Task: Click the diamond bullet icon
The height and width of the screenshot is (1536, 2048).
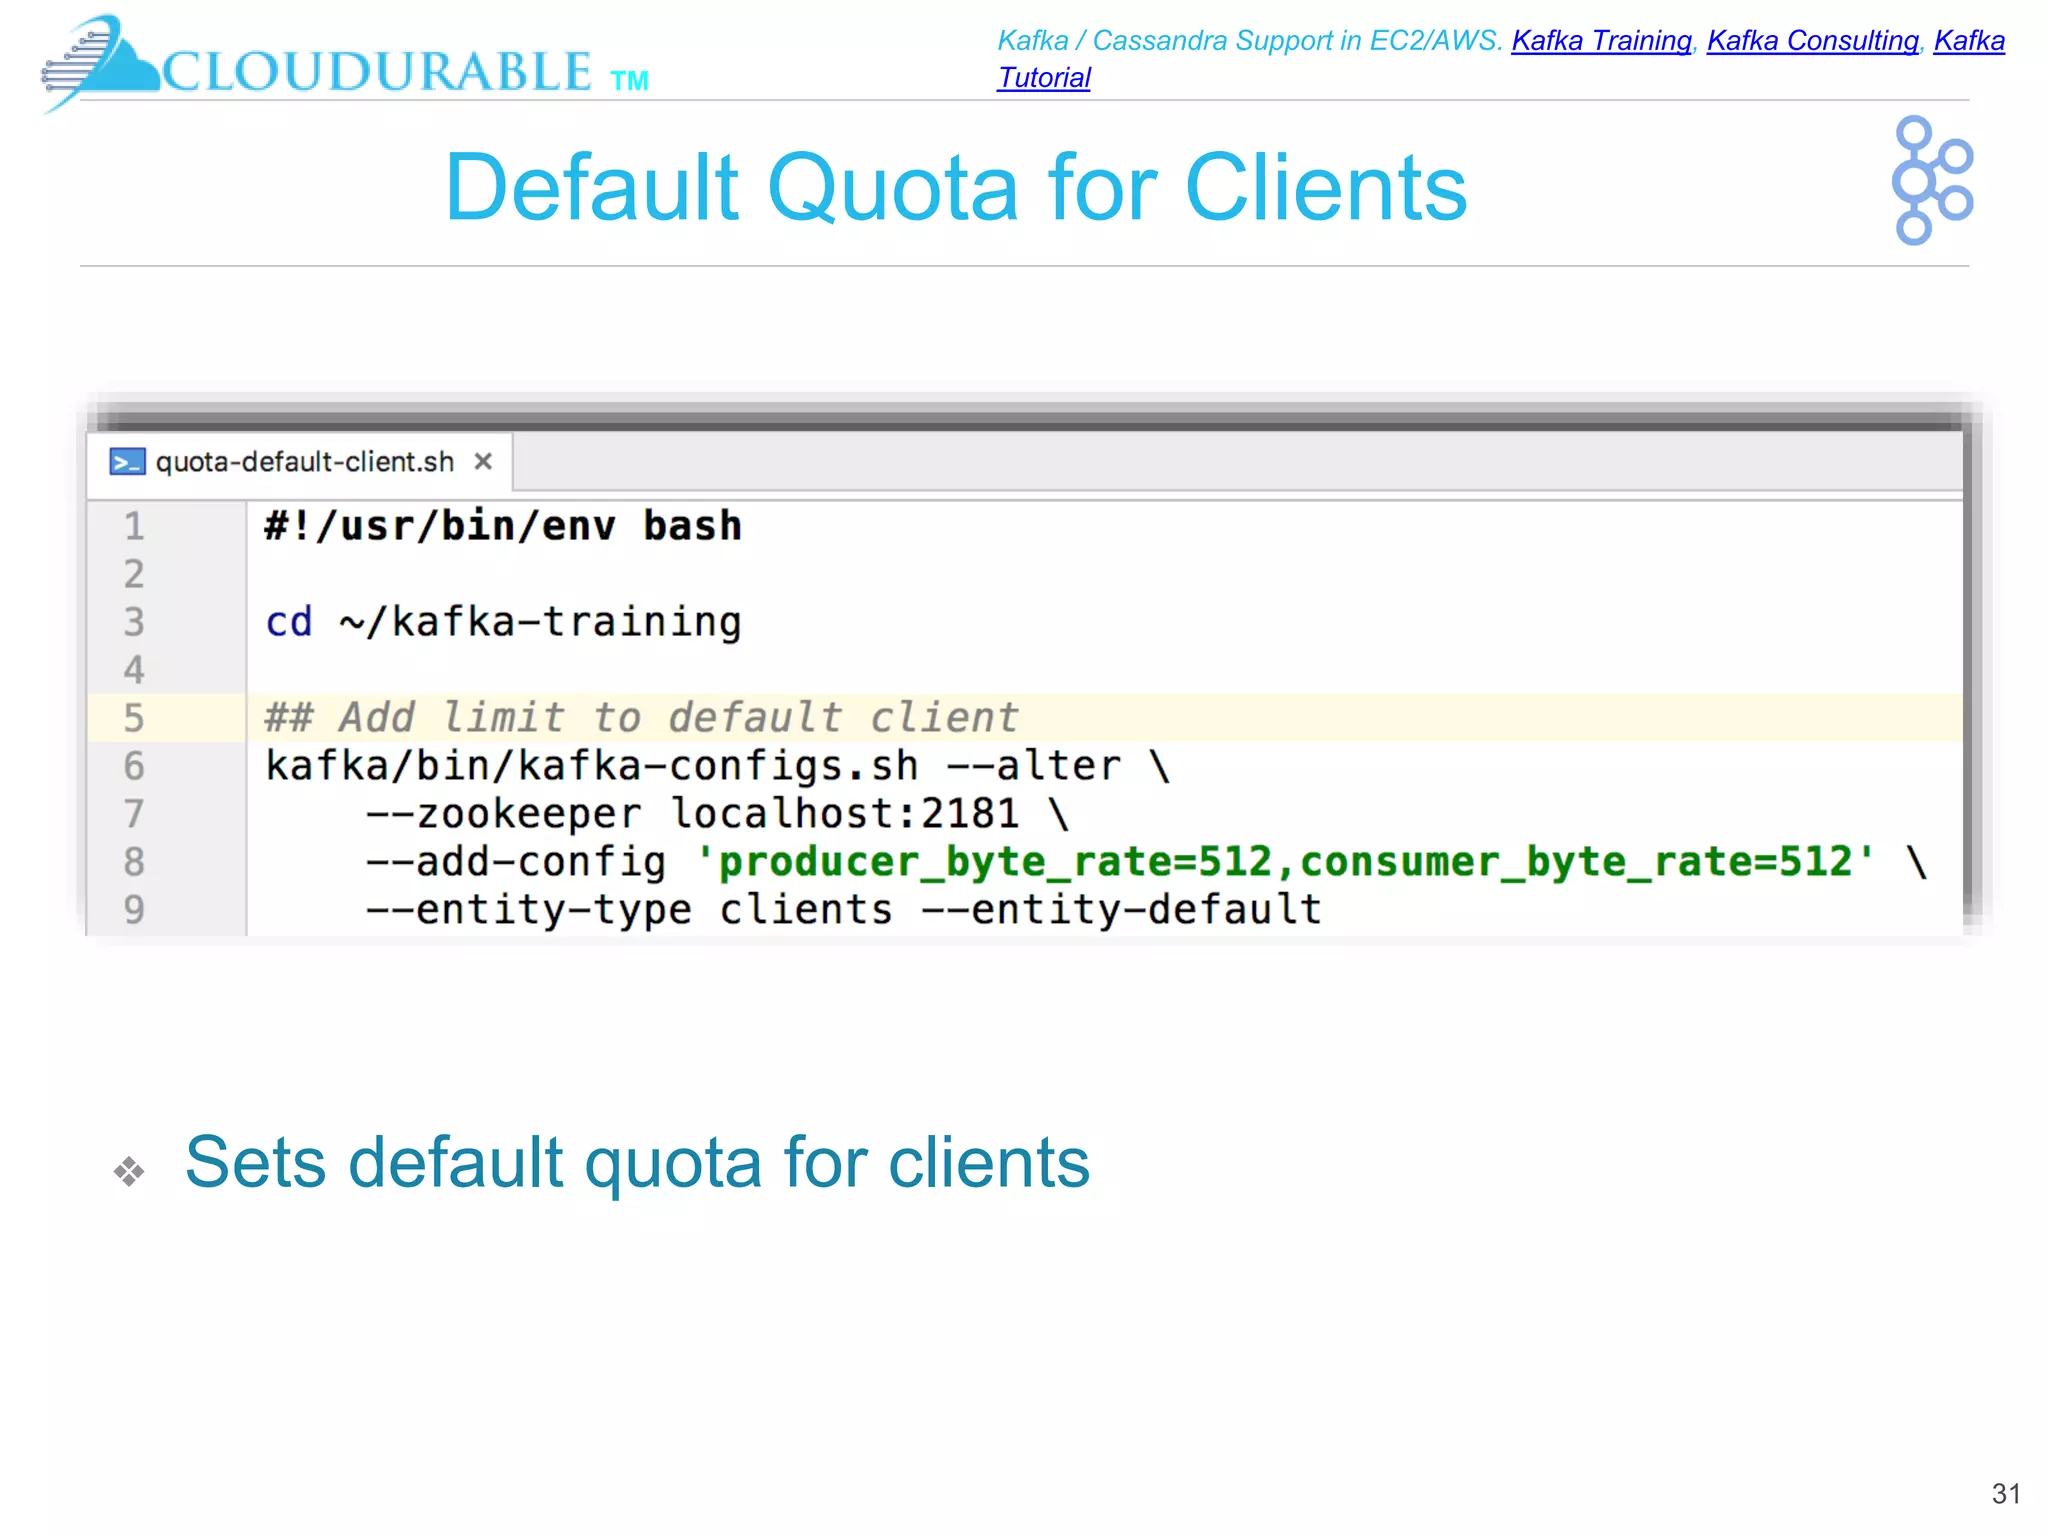Action: [x=129, y=1170]
